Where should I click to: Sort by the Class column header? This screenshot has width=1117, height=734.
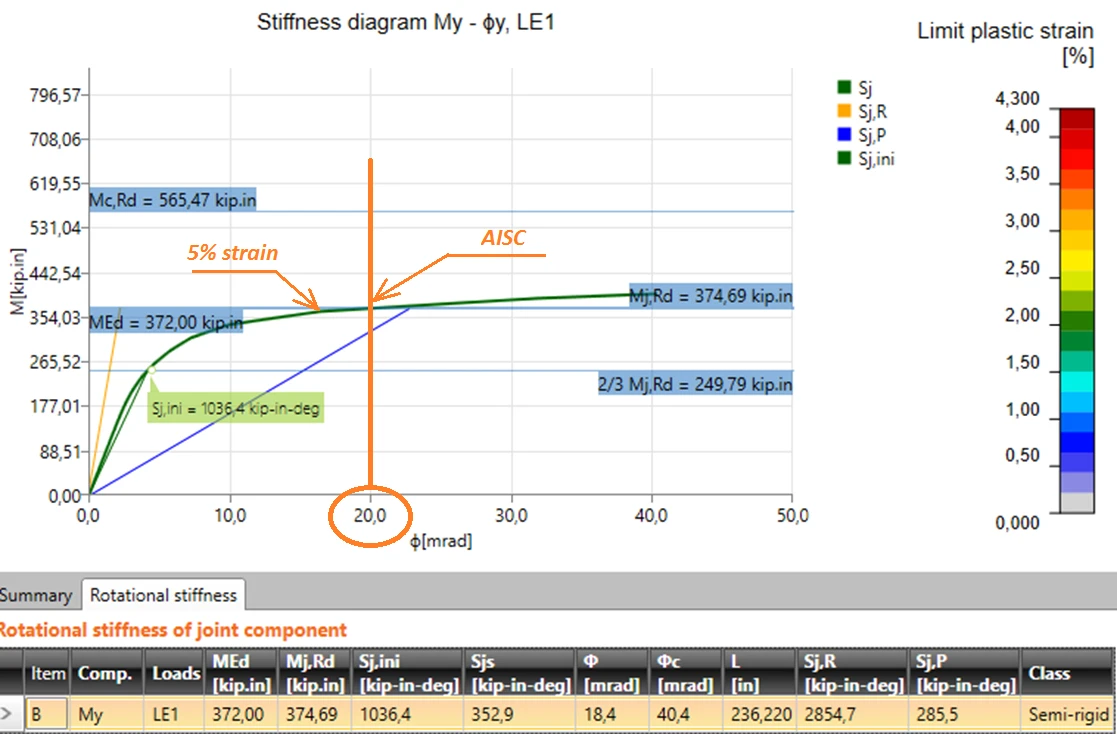(1066, 673)
